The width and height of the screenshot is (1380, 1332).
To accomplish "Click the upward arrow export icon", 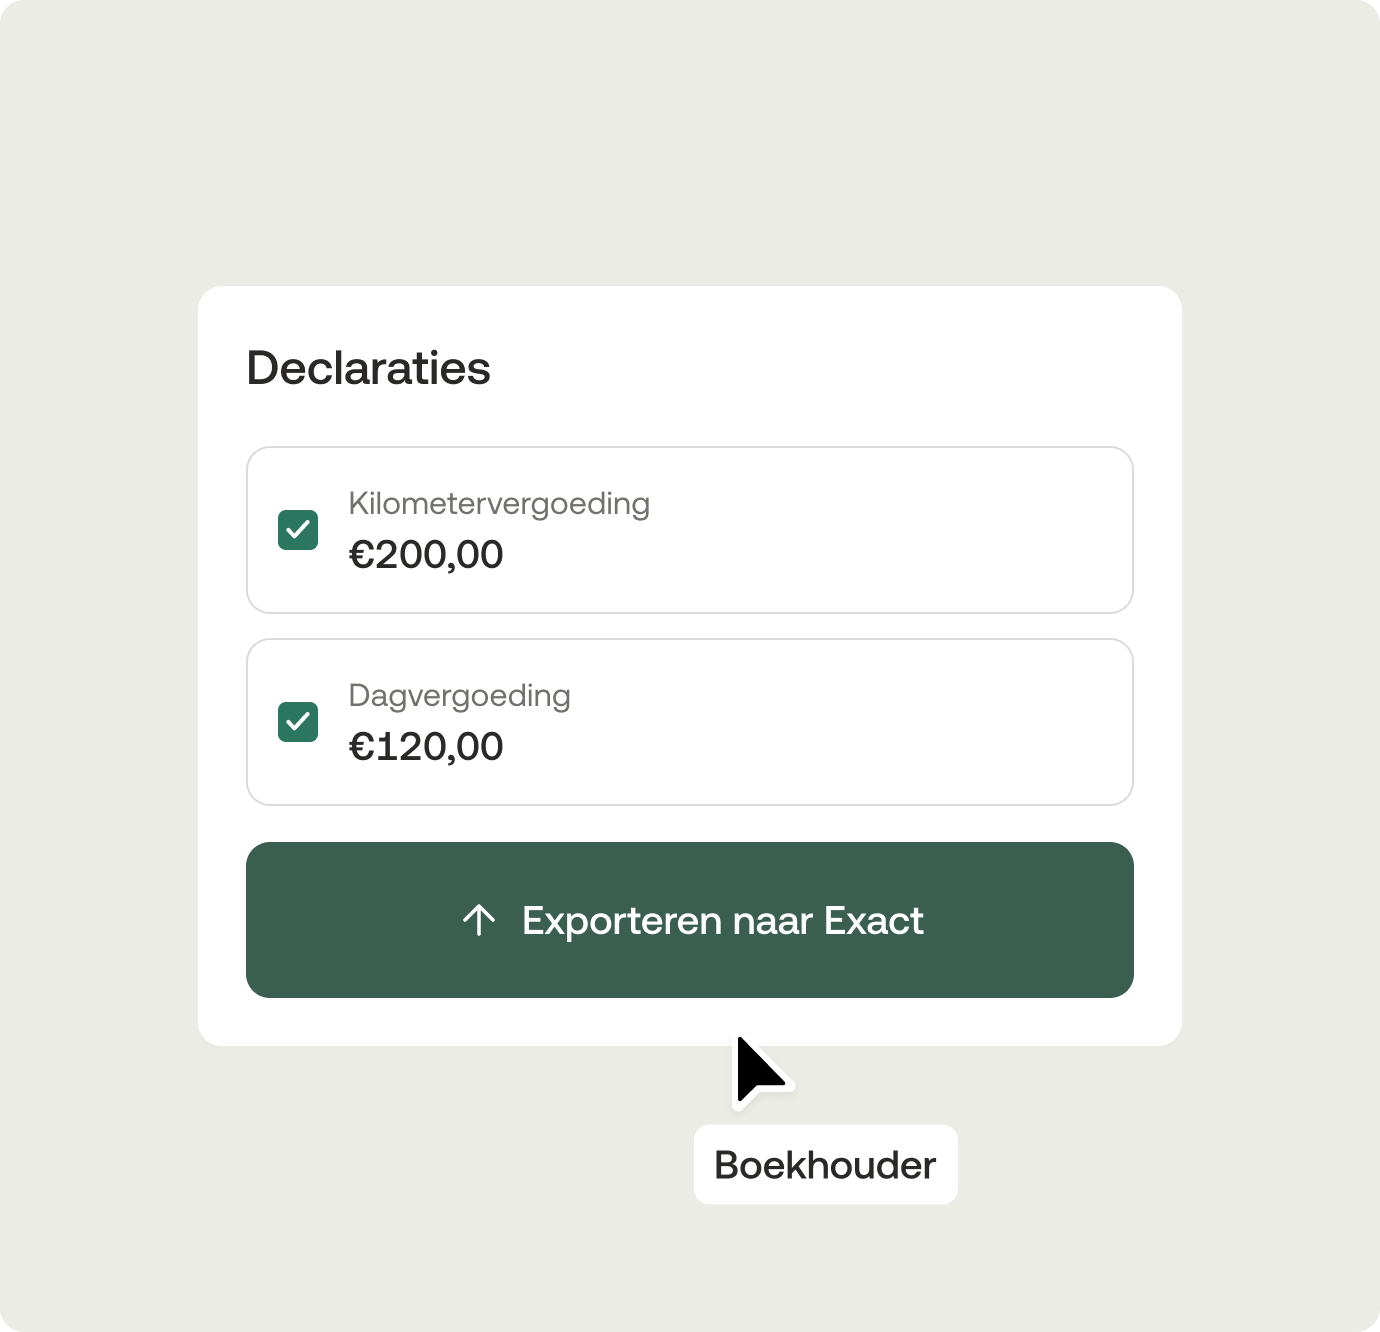I will click(x=479, y=920).
